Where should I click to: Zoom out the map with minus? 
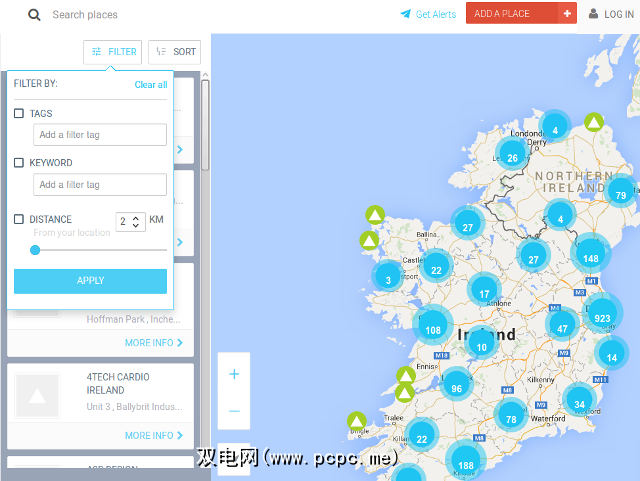pos(234,410)
